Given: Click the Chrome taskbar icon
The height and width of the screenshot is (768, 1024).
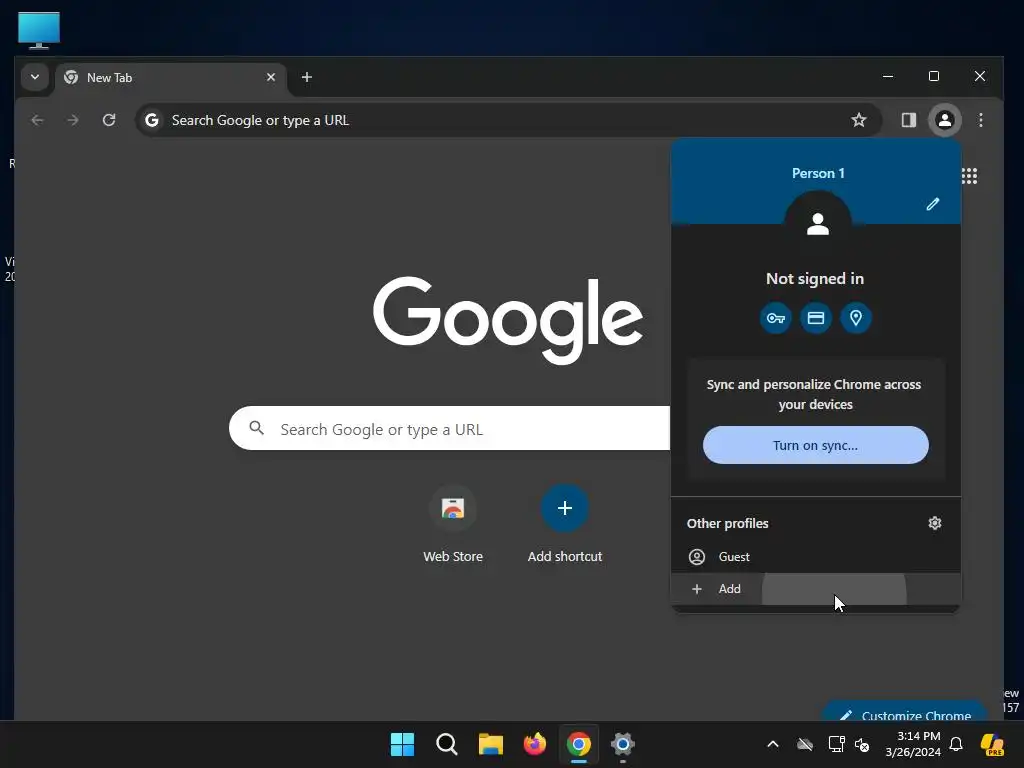Looking at the screenshot, I should (x=579, y=744).
